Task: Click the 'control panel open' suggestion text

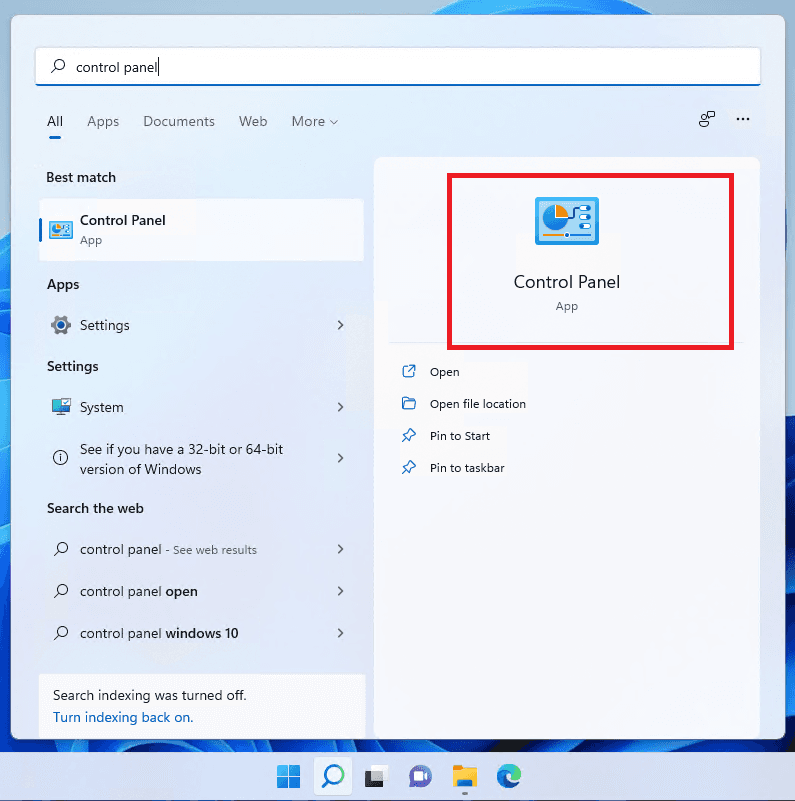Action: 138,591
